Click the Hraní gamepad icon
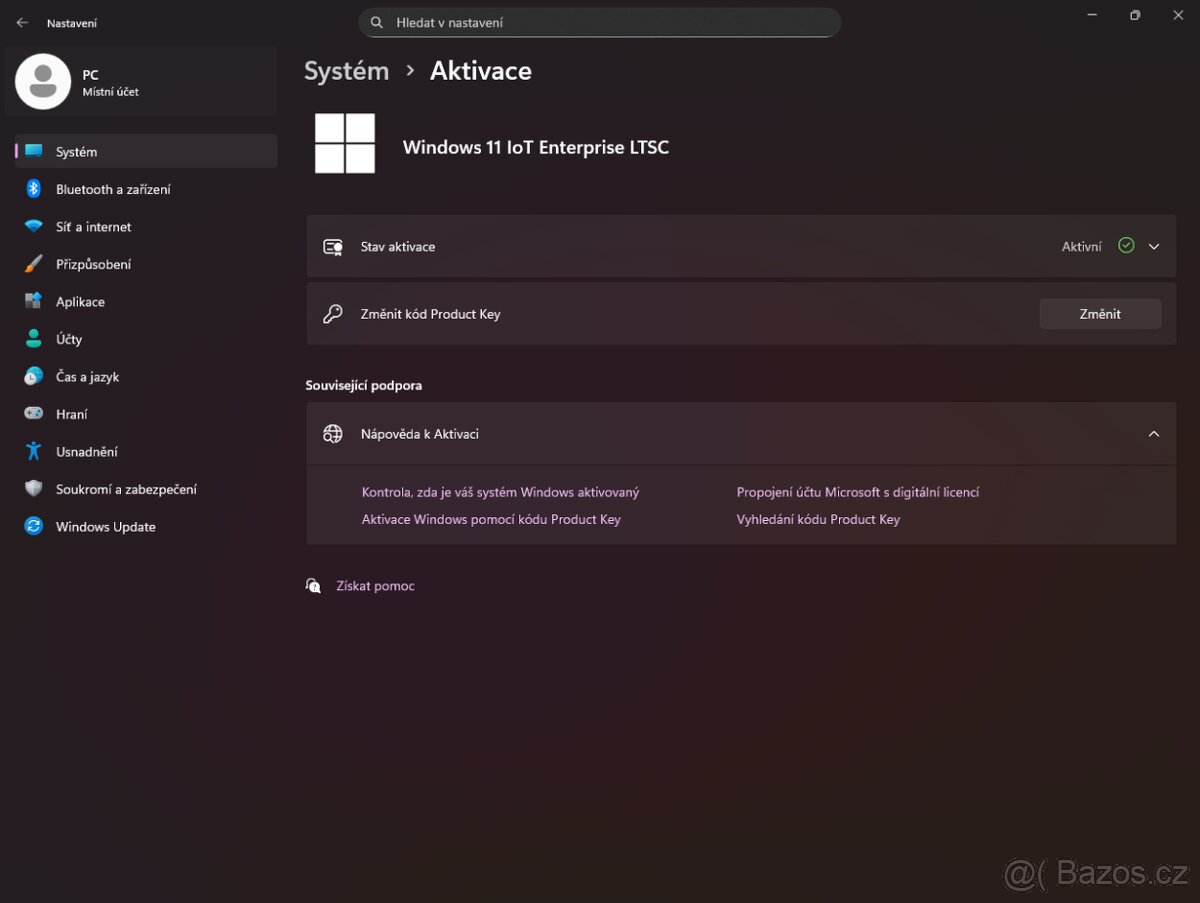 point(34,414)
